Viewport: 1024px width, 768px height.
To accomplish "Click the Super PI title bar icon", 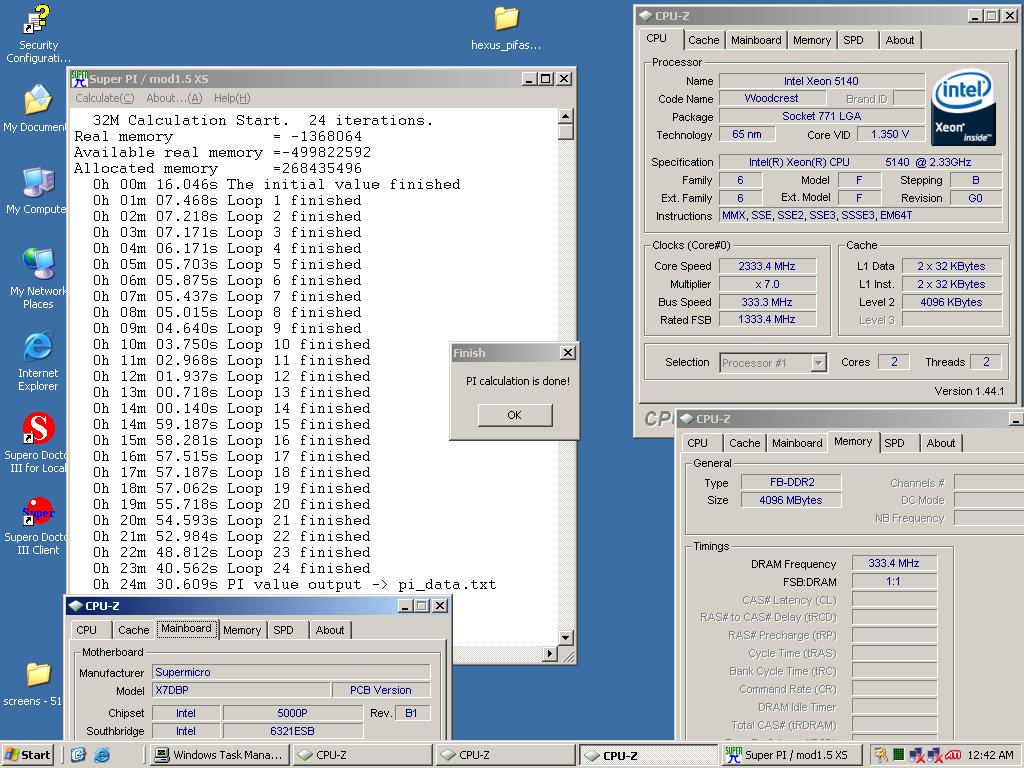I will pyautogui.click(x=79, y=78).
